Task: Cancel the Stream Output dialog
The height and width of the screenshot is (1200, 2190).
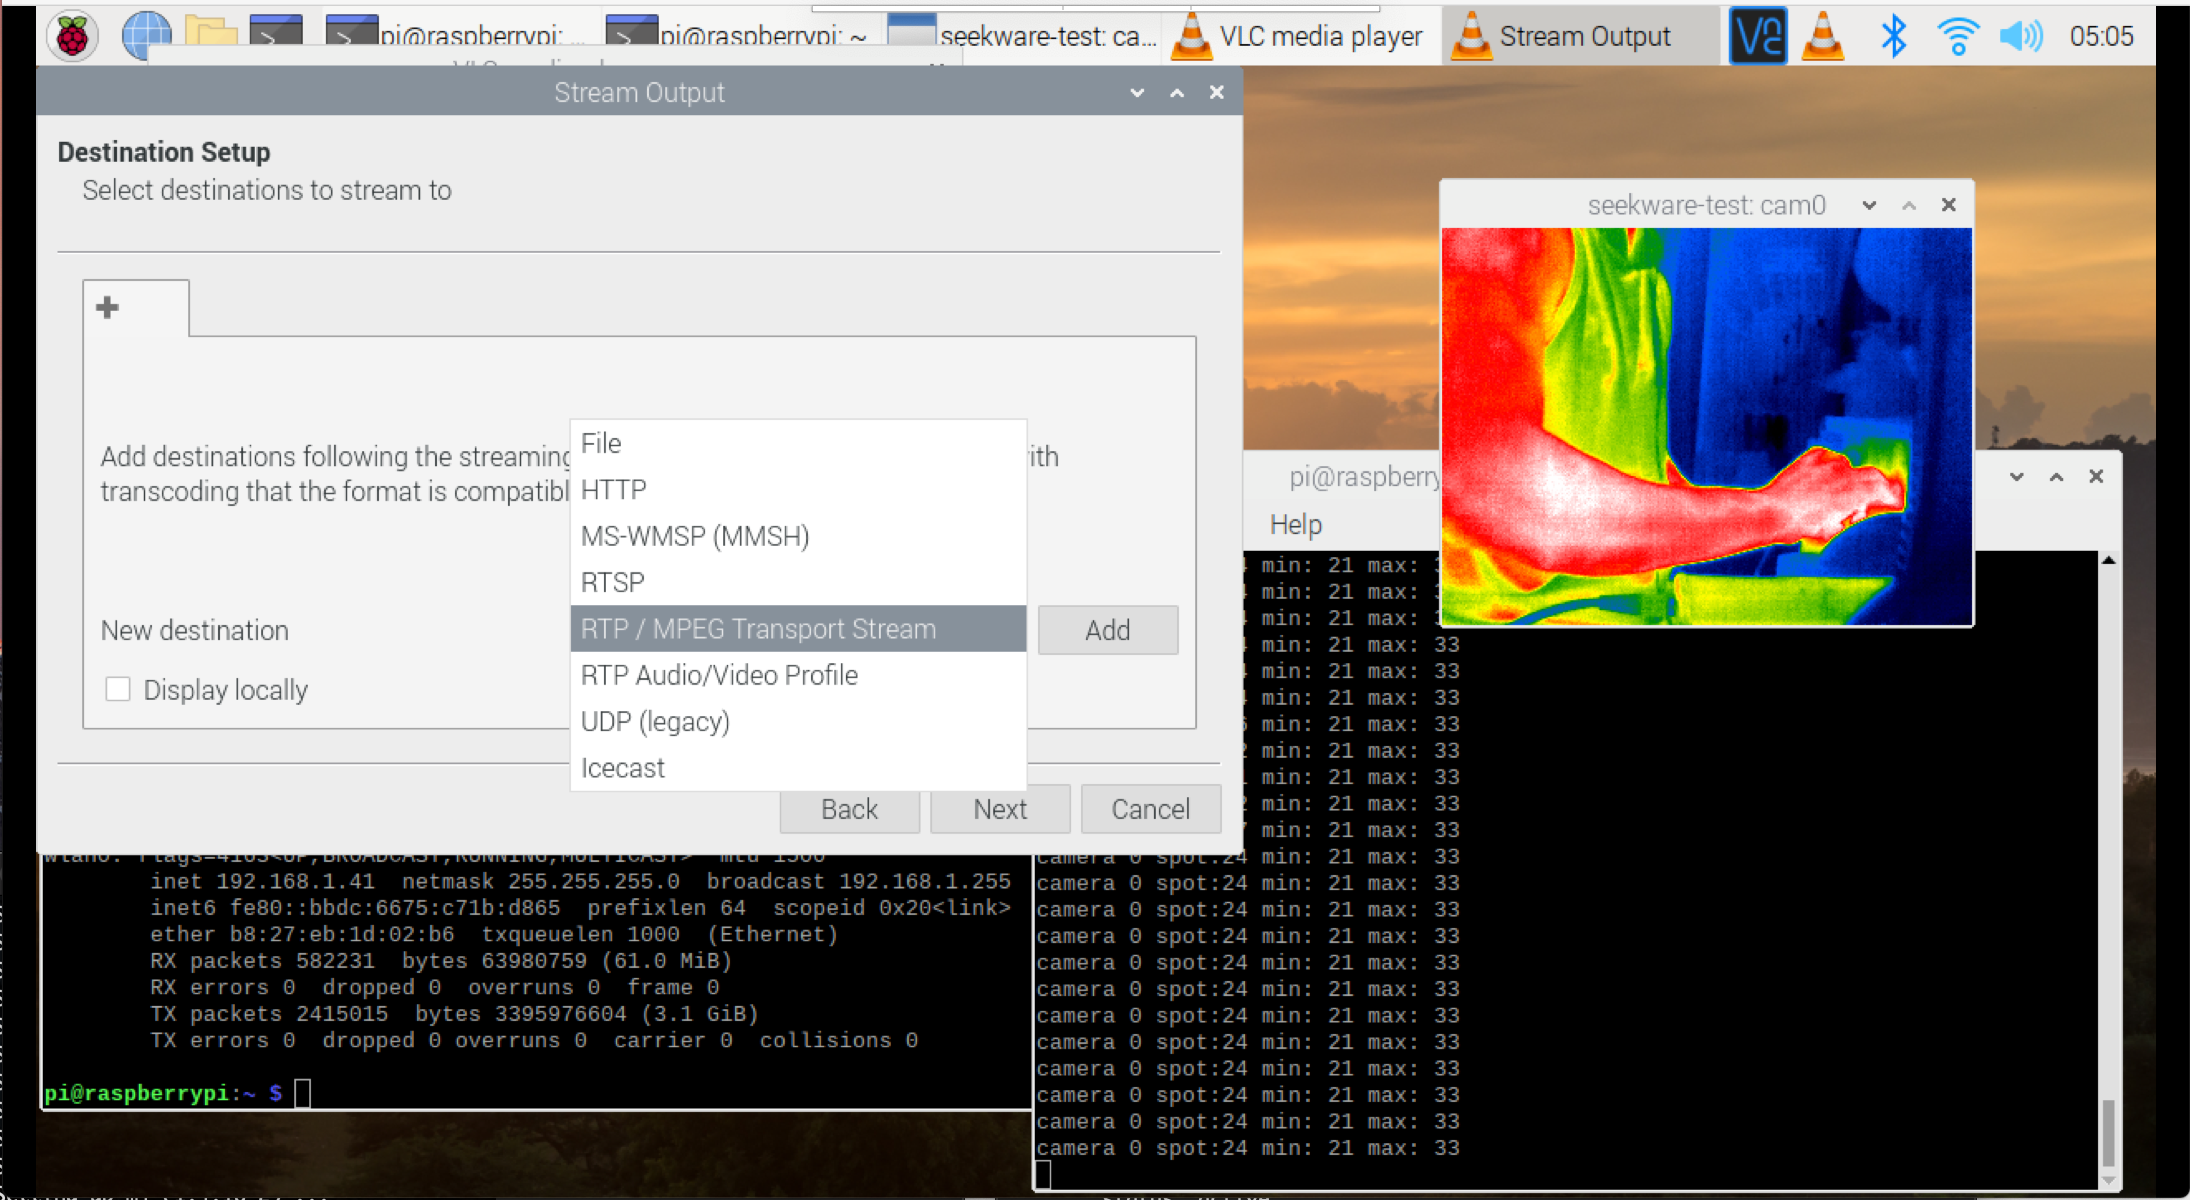Action: [1150, 809]
